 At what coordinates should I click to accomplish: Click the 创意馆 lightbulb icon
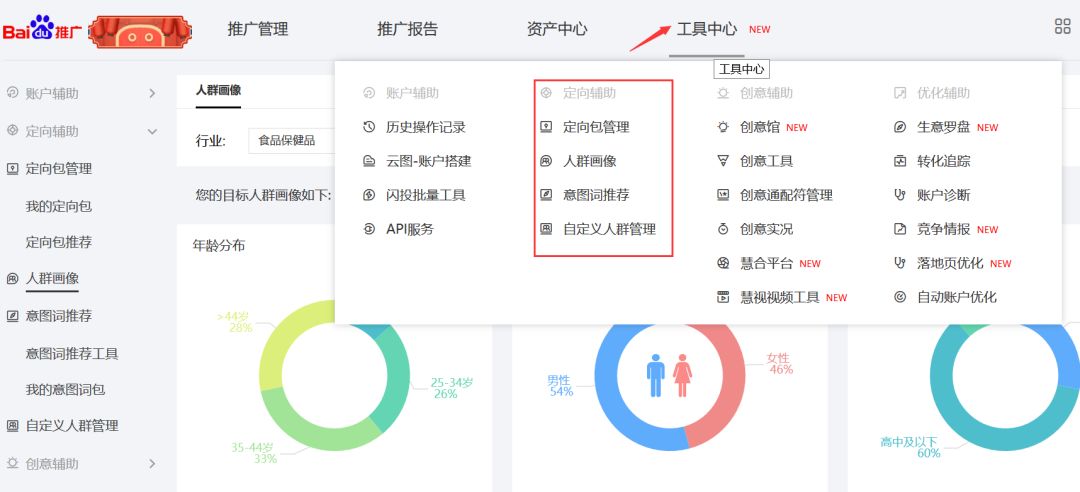[x=723, y=127]
